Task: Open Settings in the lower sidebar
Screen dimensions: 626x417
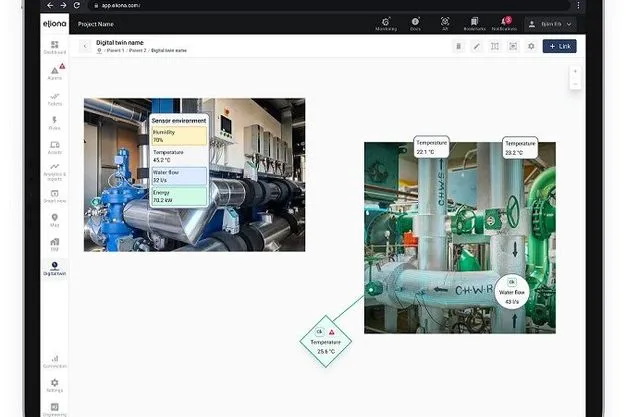Action: click(55, 385)
